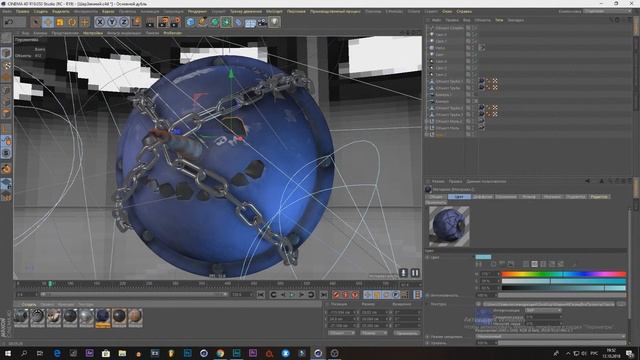Adjust the value brightness slider
640x360 pixels.
[564, 288]
